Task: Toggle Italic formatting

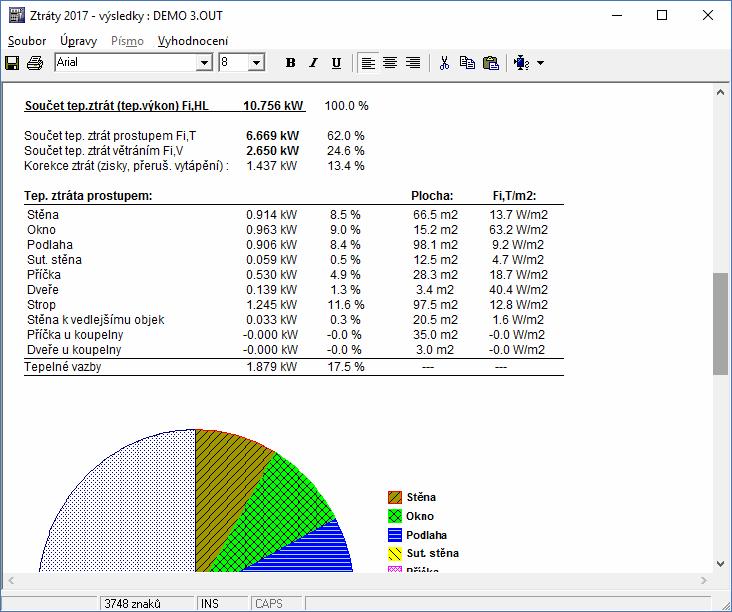Action: pos(313,63)
